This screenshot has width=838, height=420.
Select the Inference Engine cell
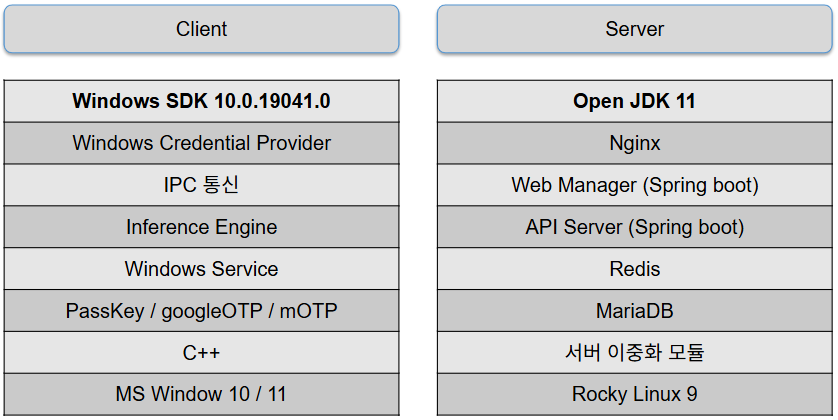(201, 227)
